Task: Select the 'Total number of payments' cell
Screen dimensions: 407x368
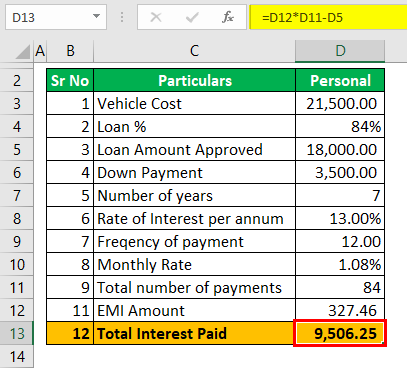Action: (x=195, y=288)
